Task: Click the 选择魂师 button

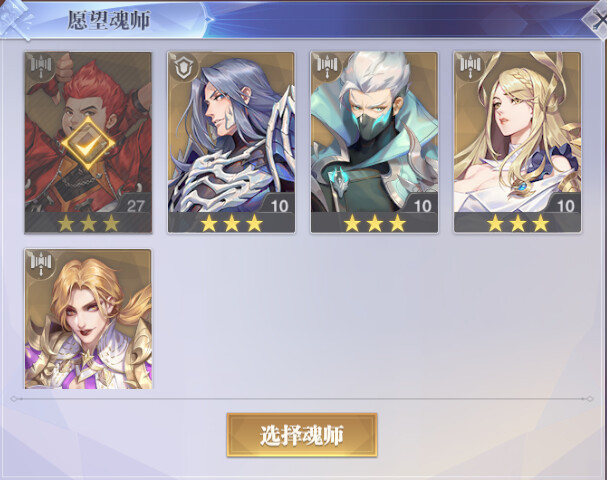Action: (x=302, y=435)
